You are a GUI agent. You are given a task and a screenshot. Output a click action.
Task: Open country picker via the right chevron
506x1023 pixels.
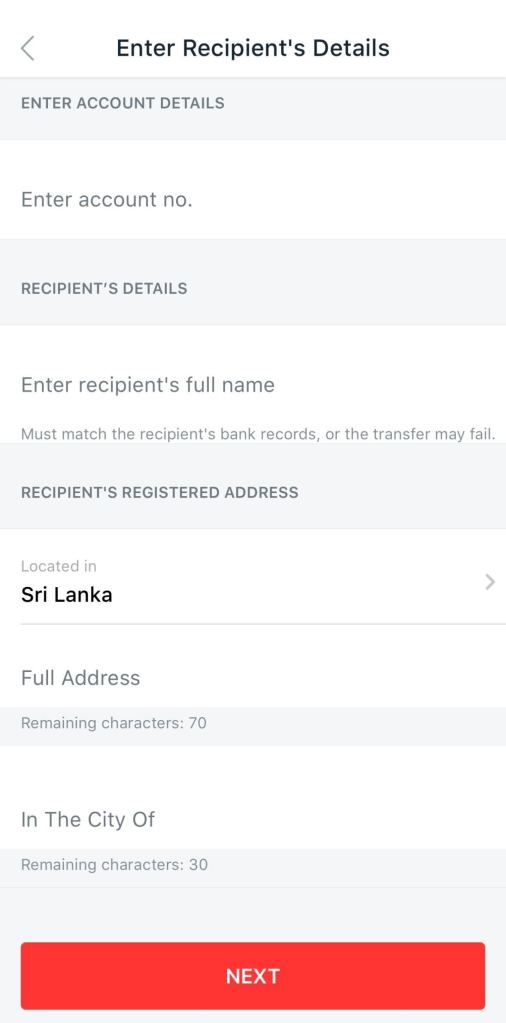click(490, 581)
